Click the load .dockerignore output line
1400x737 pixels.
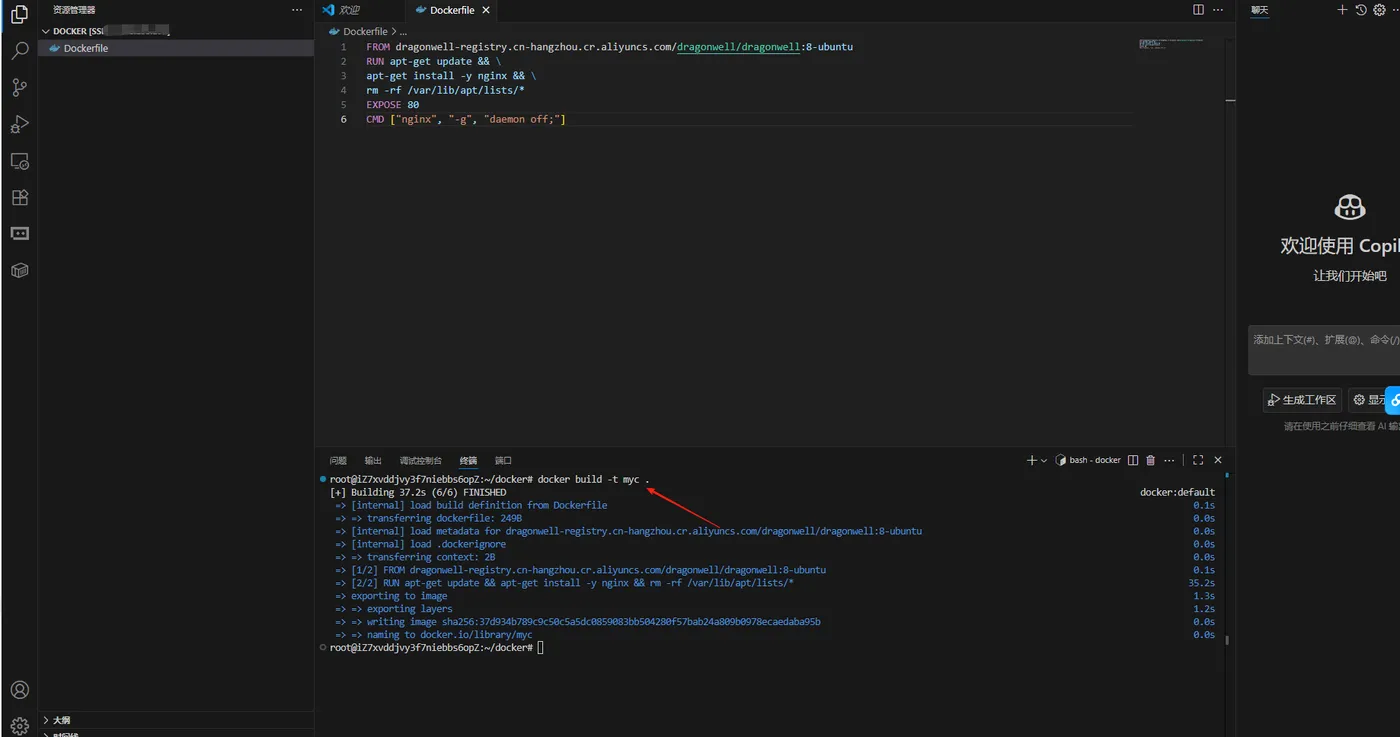point(421,544)
